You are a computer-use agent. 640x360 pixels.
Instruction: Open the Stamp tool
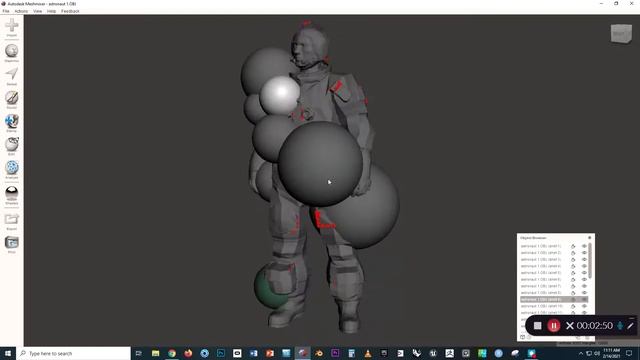(x=11, y=123)
